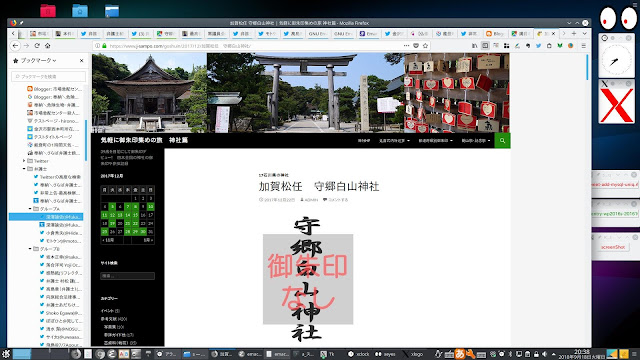640x360 pixels.
Task: Click the あ input method tray icon
Action: click(x=460, y=354)
